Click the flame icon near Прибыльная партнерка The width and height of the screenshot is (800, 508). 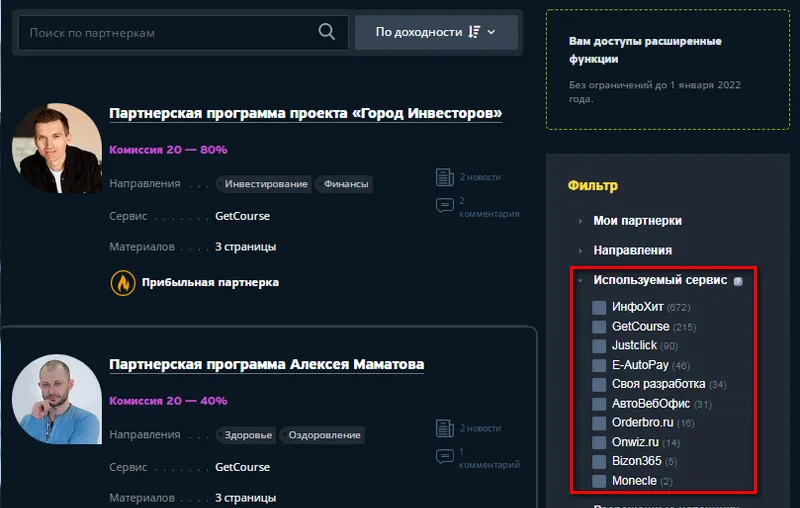tap(122, 282)
